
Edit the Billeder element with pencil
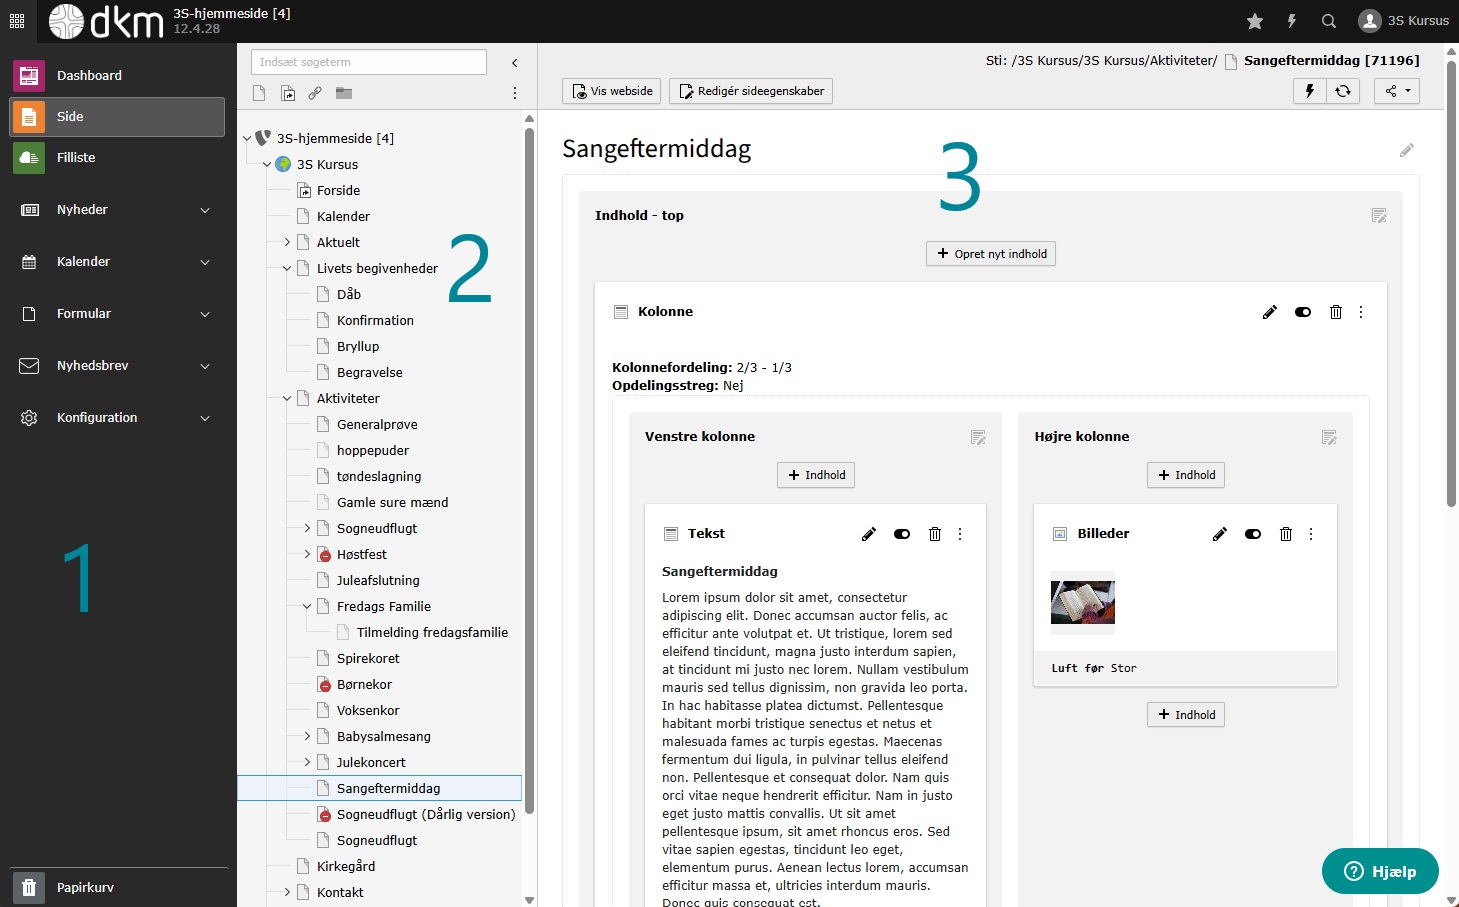(x=1220, y=534)
